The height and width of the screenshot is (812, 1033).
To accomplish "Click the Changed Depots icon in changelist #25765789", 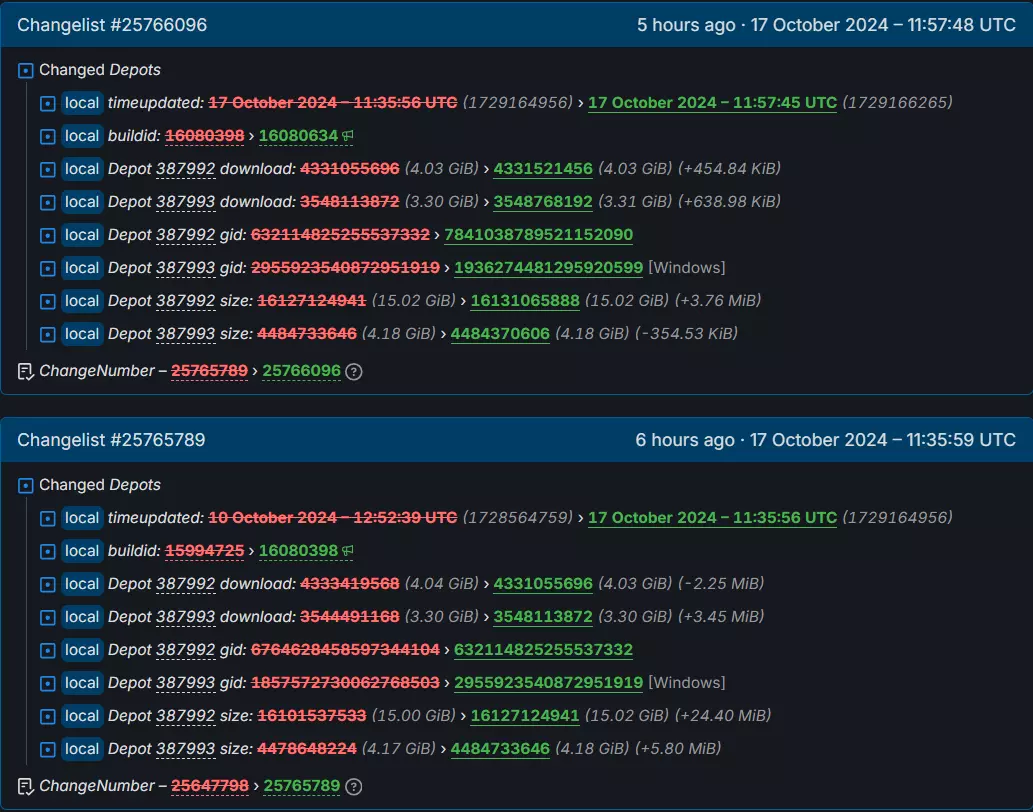I will [26, 485].
